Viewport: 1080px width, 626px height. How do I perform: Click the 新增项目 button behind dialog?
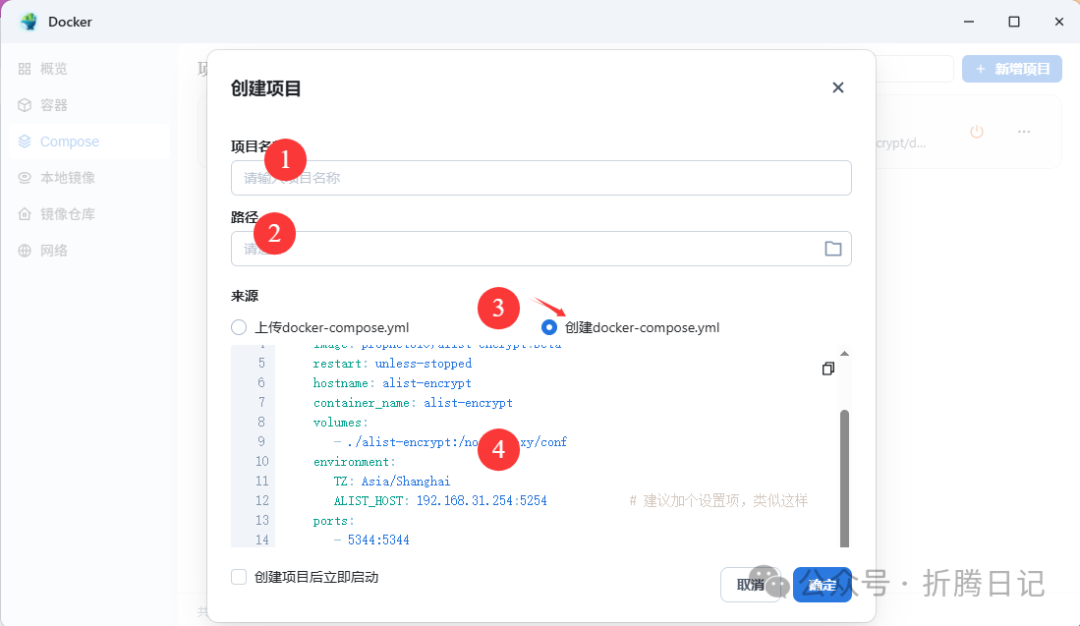pyautogui.click(x=1012, y=69)
